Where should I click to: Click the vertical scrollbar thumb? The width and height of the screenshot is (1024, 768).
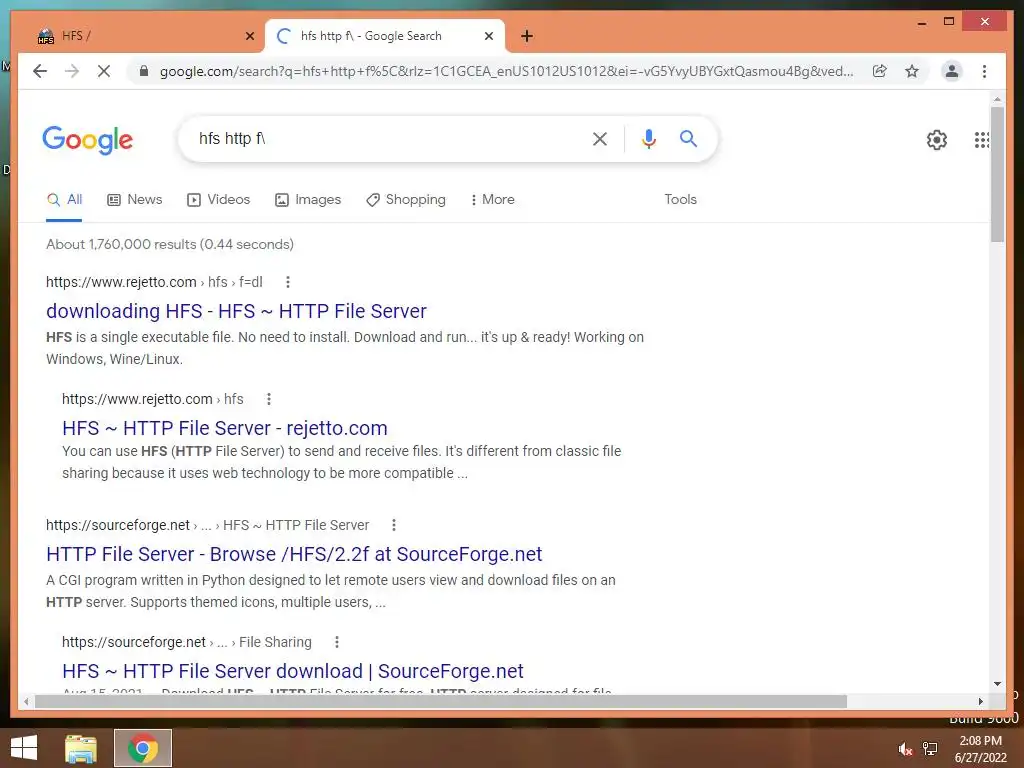click(997, 174)
